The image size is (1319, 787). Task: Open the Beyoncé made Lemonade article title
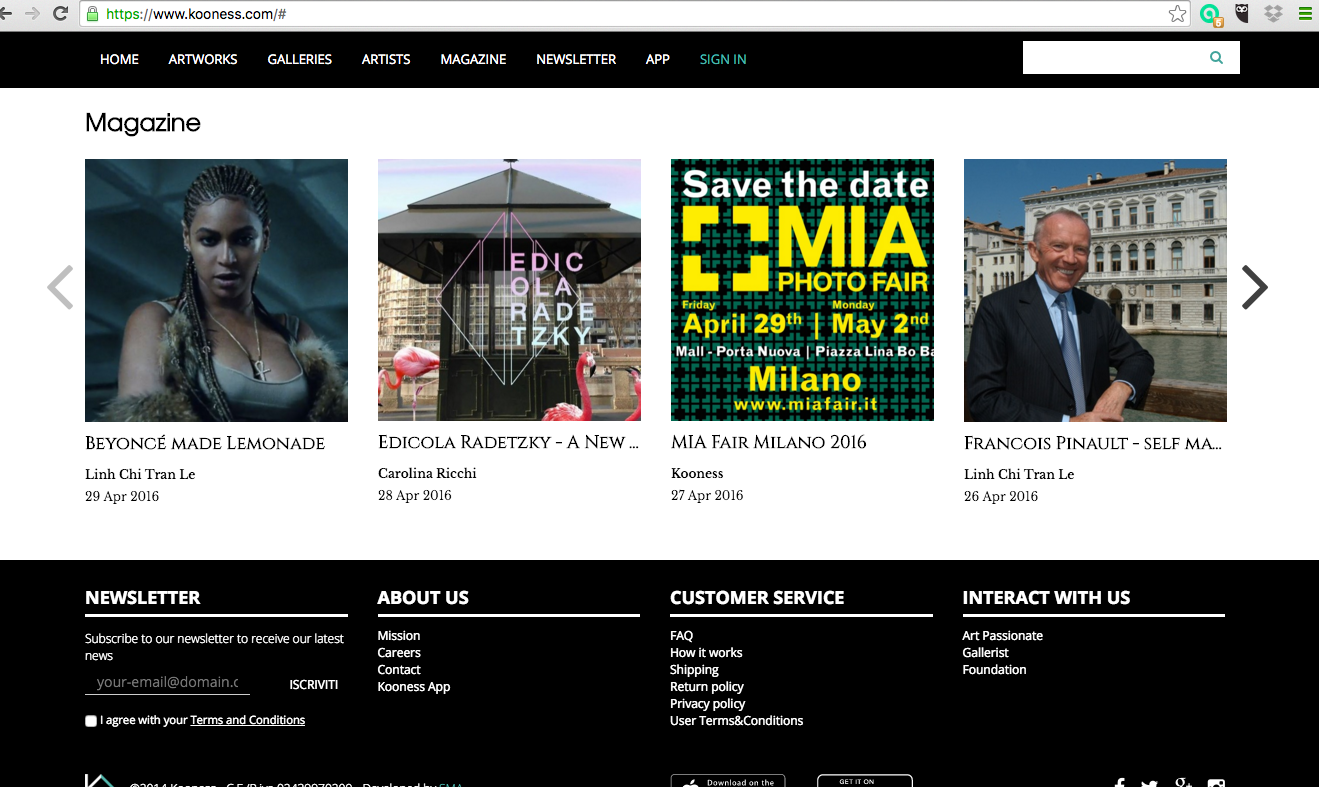205,444
